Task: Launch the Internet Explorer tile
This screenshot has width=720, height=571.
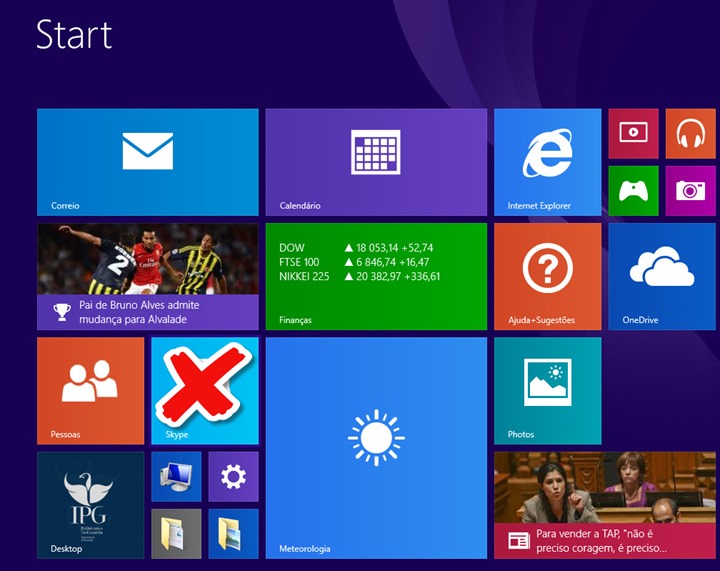Action: tap(547, 162)
